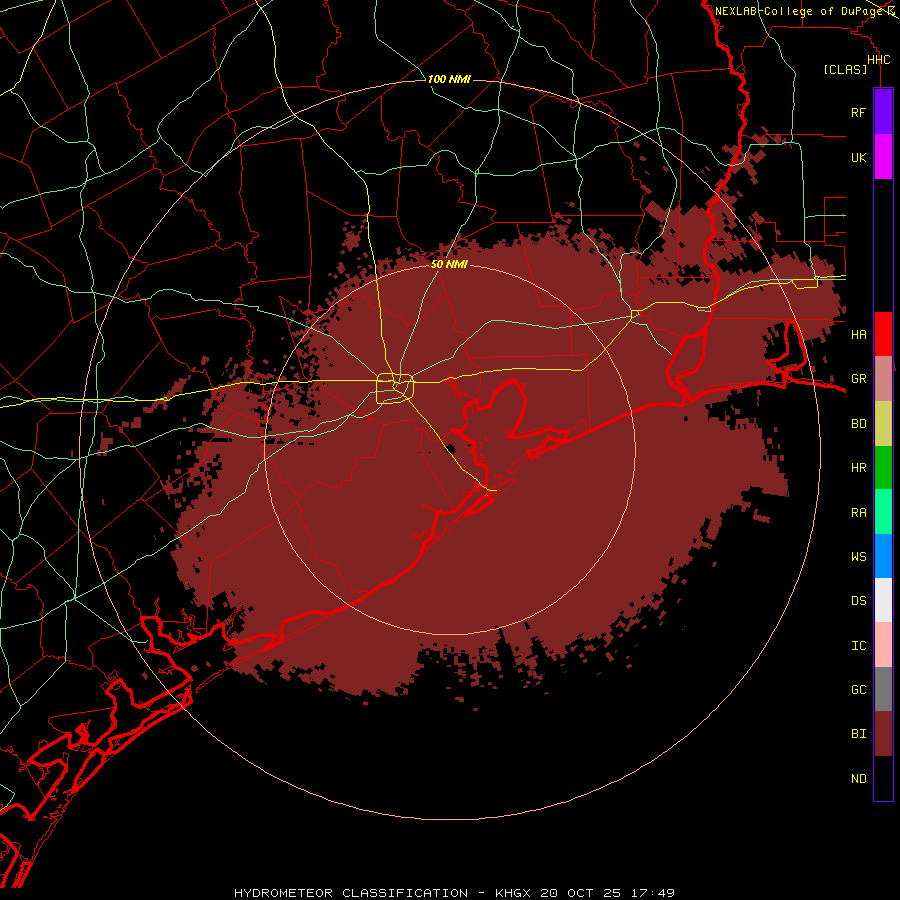
Task: Click the '17:49' timestamp text
Action: click(x=652, y=893)
